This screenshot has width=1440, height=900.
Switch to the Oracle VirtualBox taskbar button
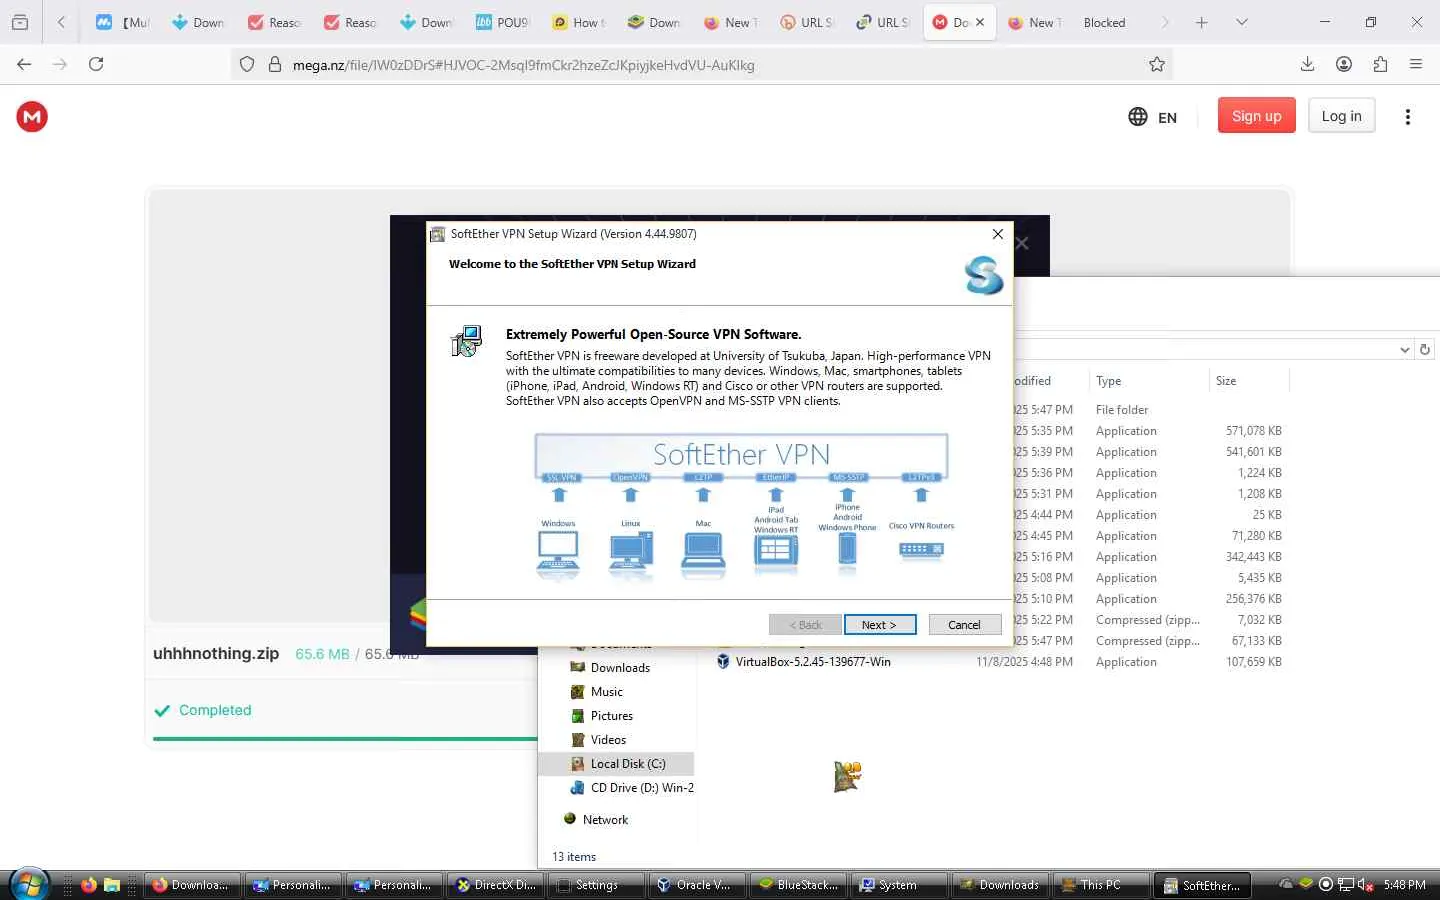[x=695, y=885]
